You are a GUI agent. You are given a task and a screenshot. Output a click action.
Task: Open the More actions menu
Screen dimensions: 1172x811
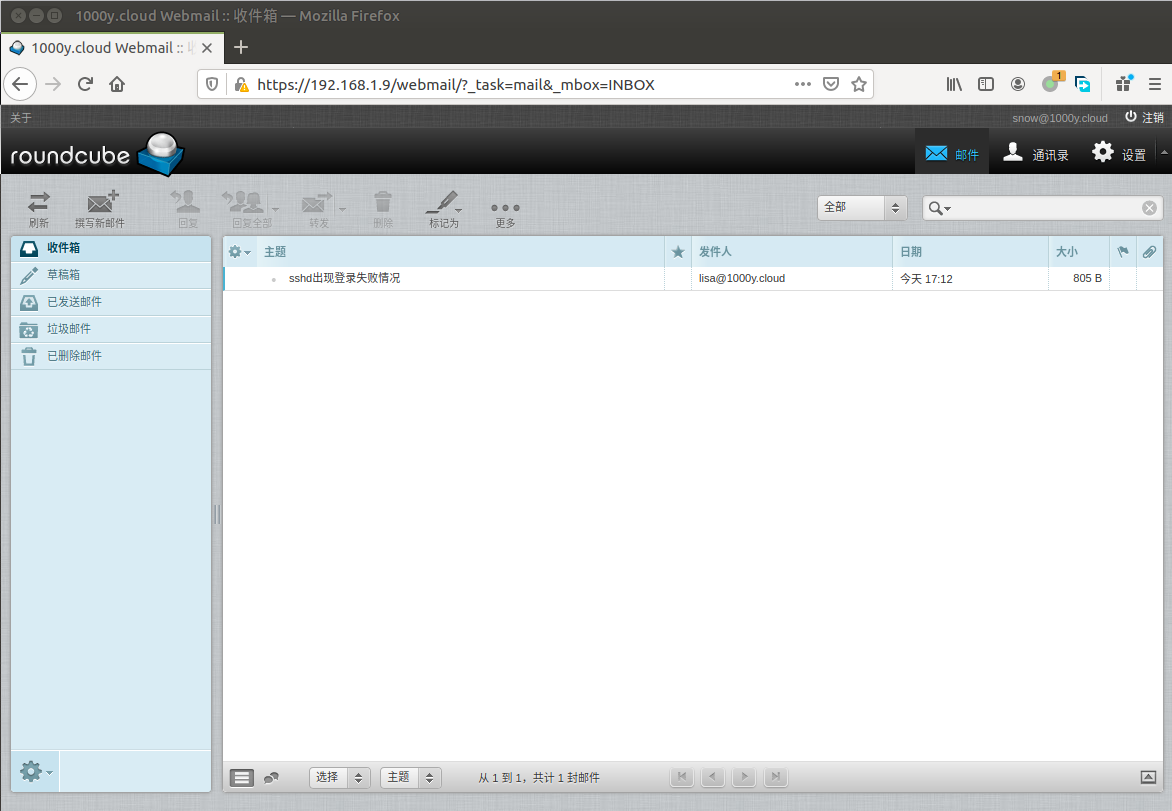[x=505, y=209]
